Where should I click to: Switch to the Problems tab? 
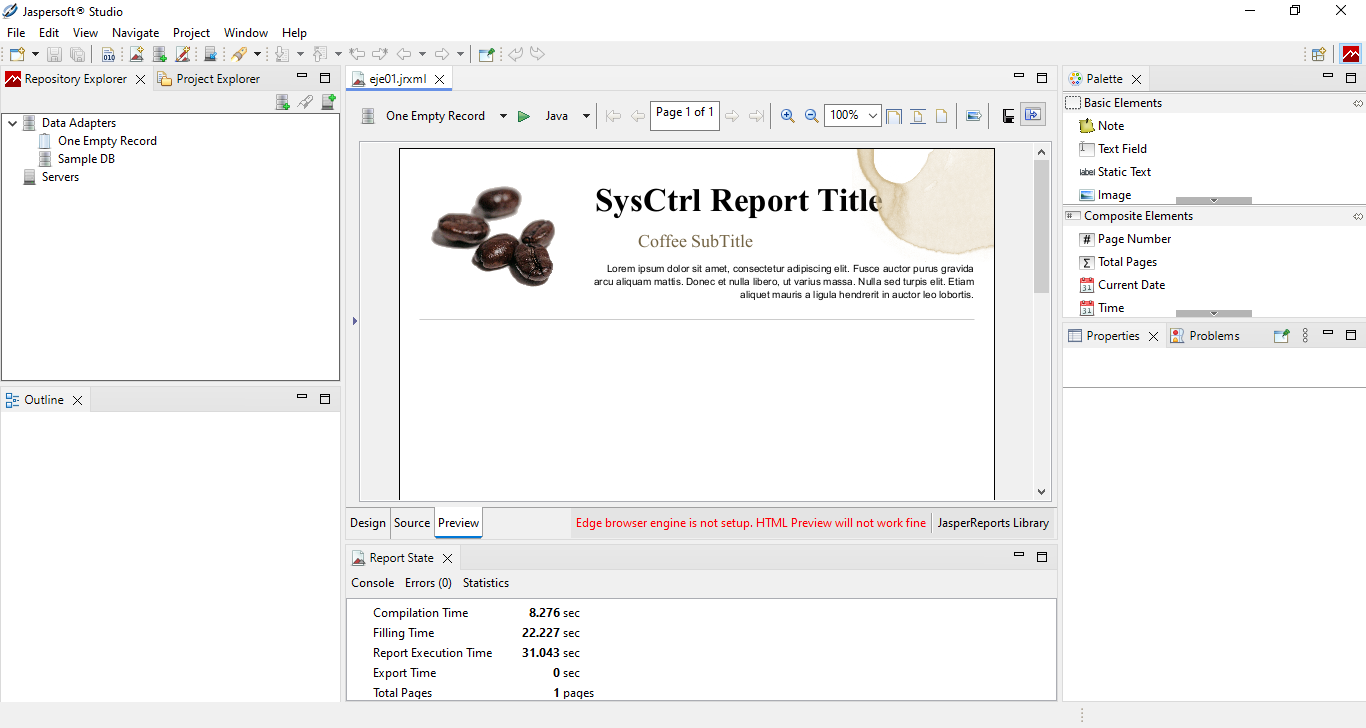click(x=1205, y=336)
